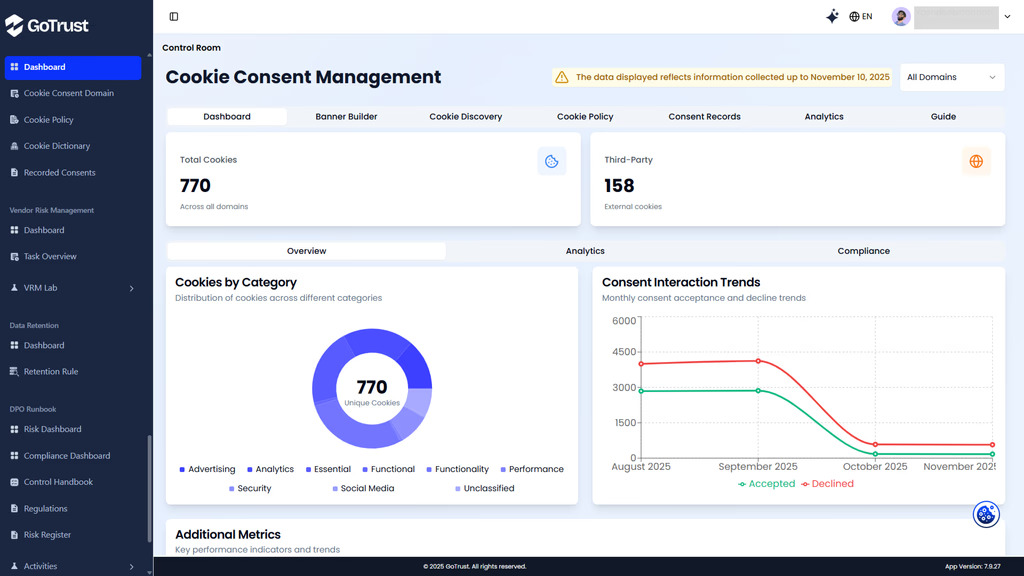The image size is (1024, 576).
Task: Click the donut chart center showing 770
Action: [372, 387]
